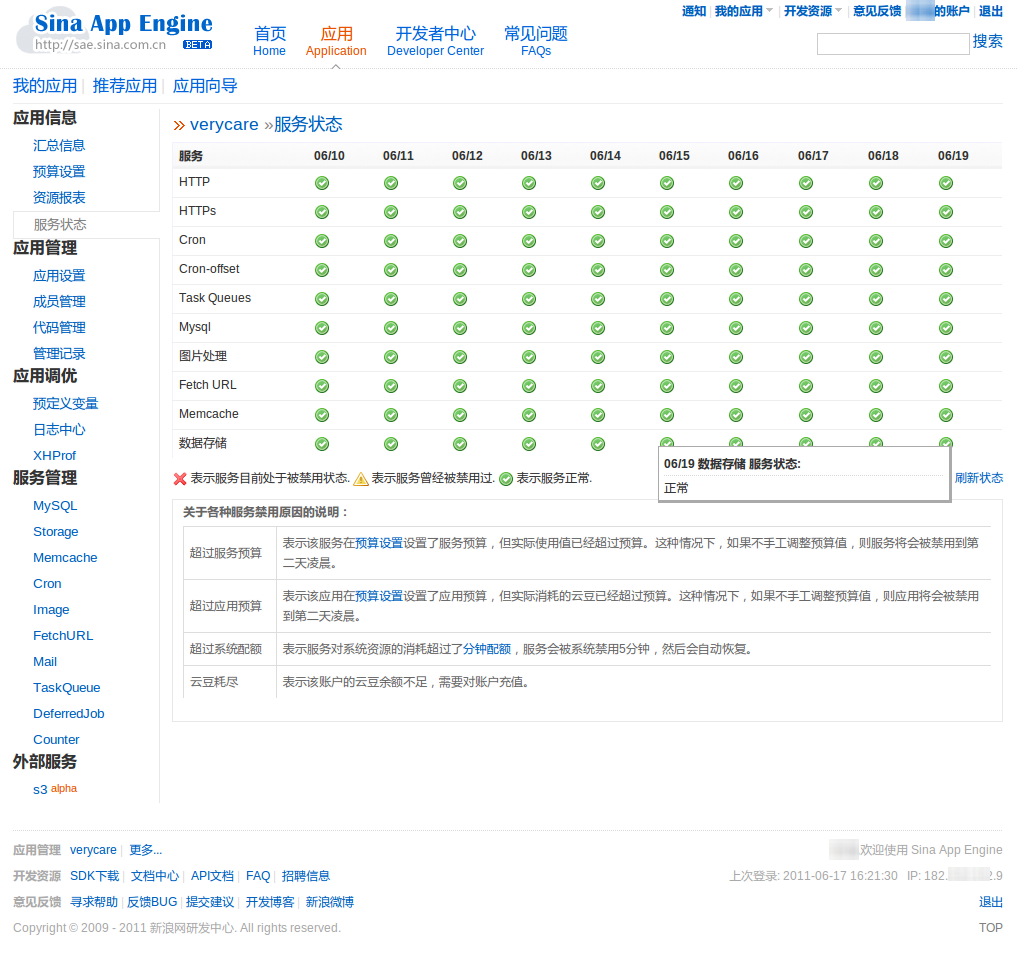The image size is (1017, 957).
Task: Click the 搜索 search button
Action: pyautogui.click(x=987, y=41)
